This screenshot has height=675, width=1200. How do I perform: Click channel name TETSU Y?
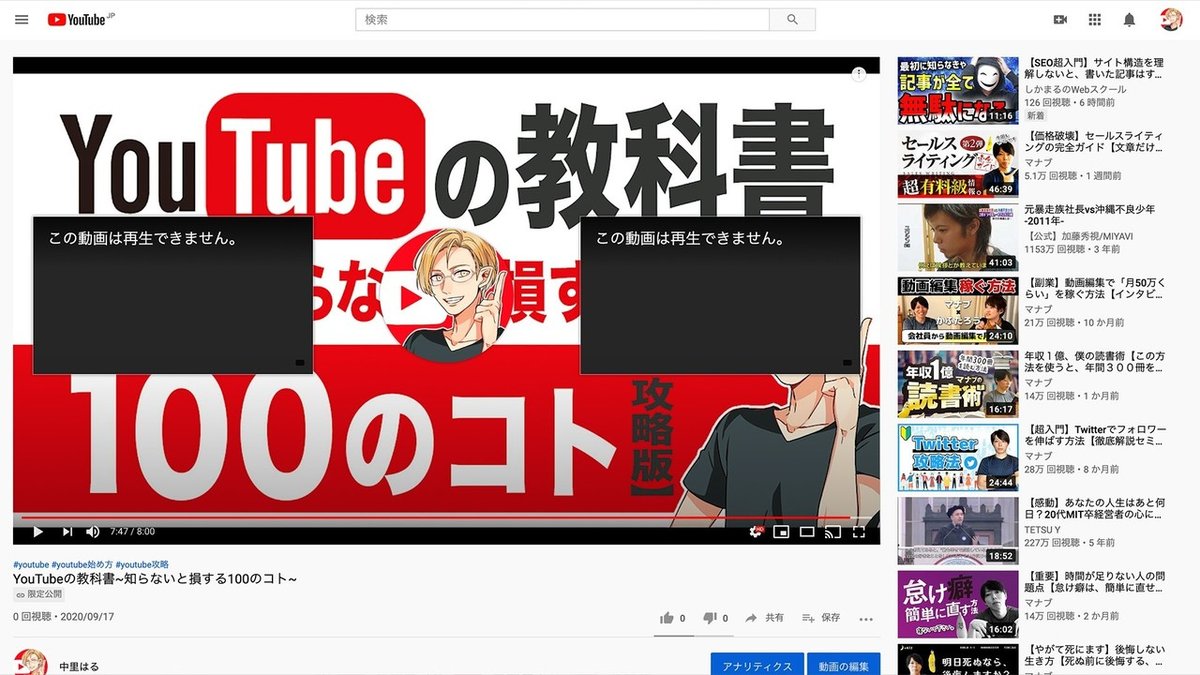click(1041, 528)
